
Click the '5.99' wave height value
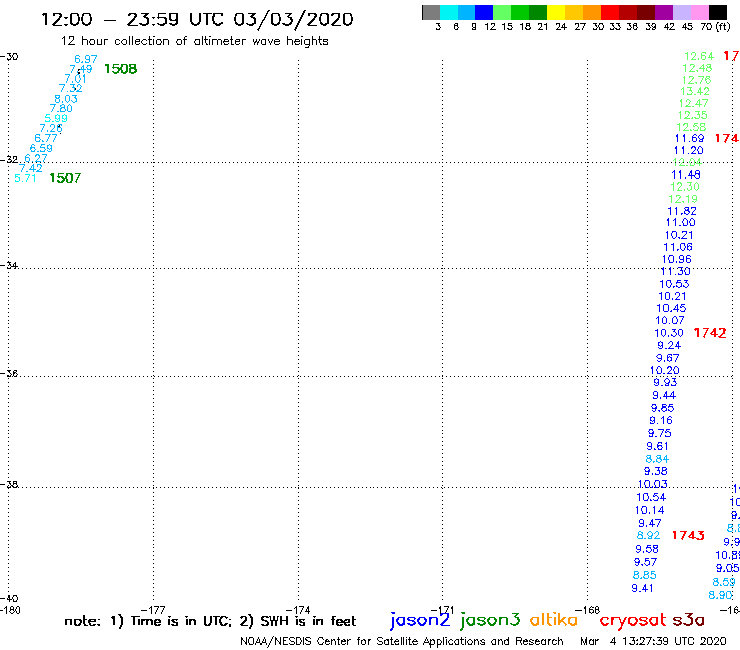(56, 118)
